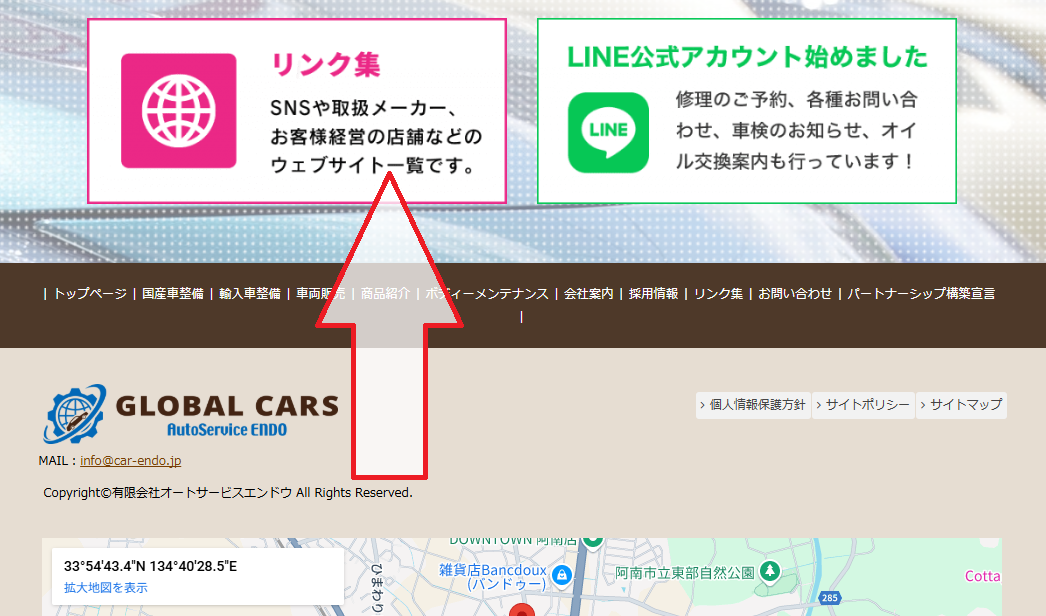
Task: Click the green DOWNTOWN 阿南店 map marker
Action: coord(592,541)
